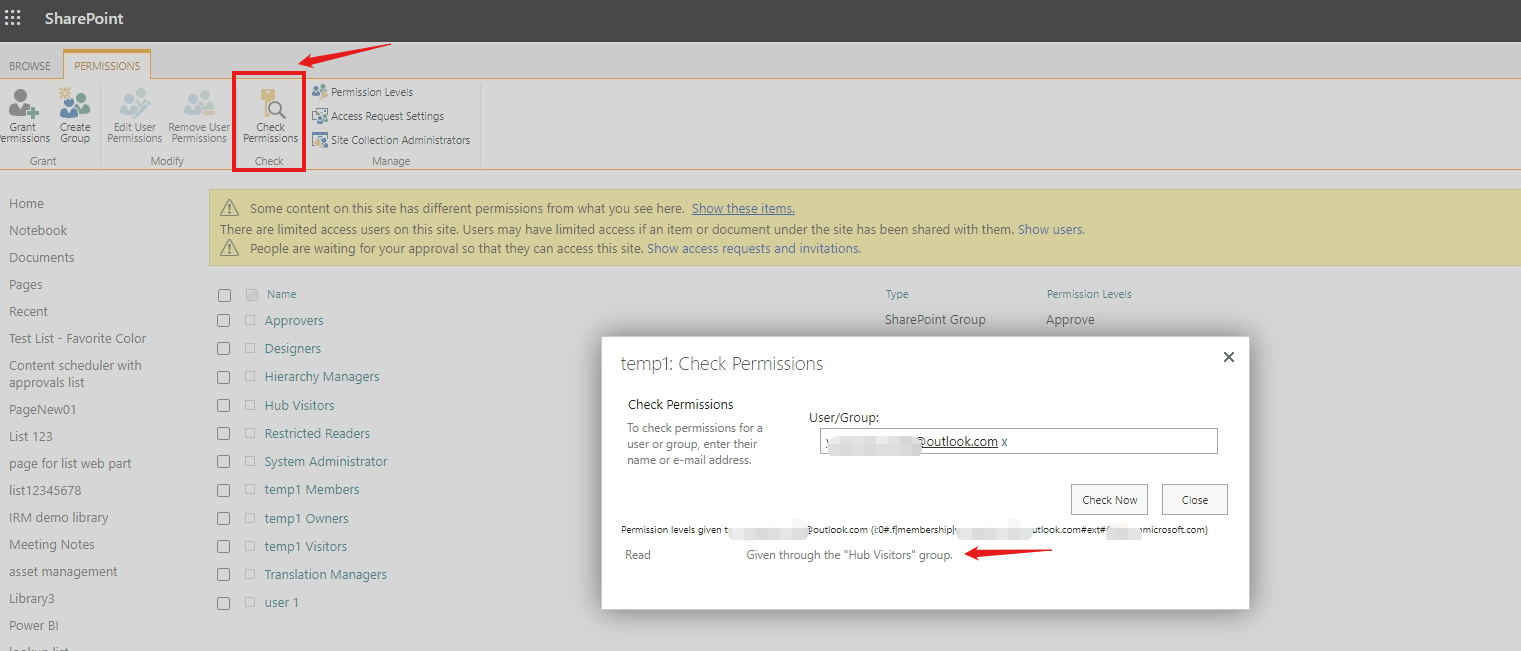Image resolution: width=1521 pixels, height=651 pixels.
Task: Click into the User/Group input field
Action: tap(1018, 441)
